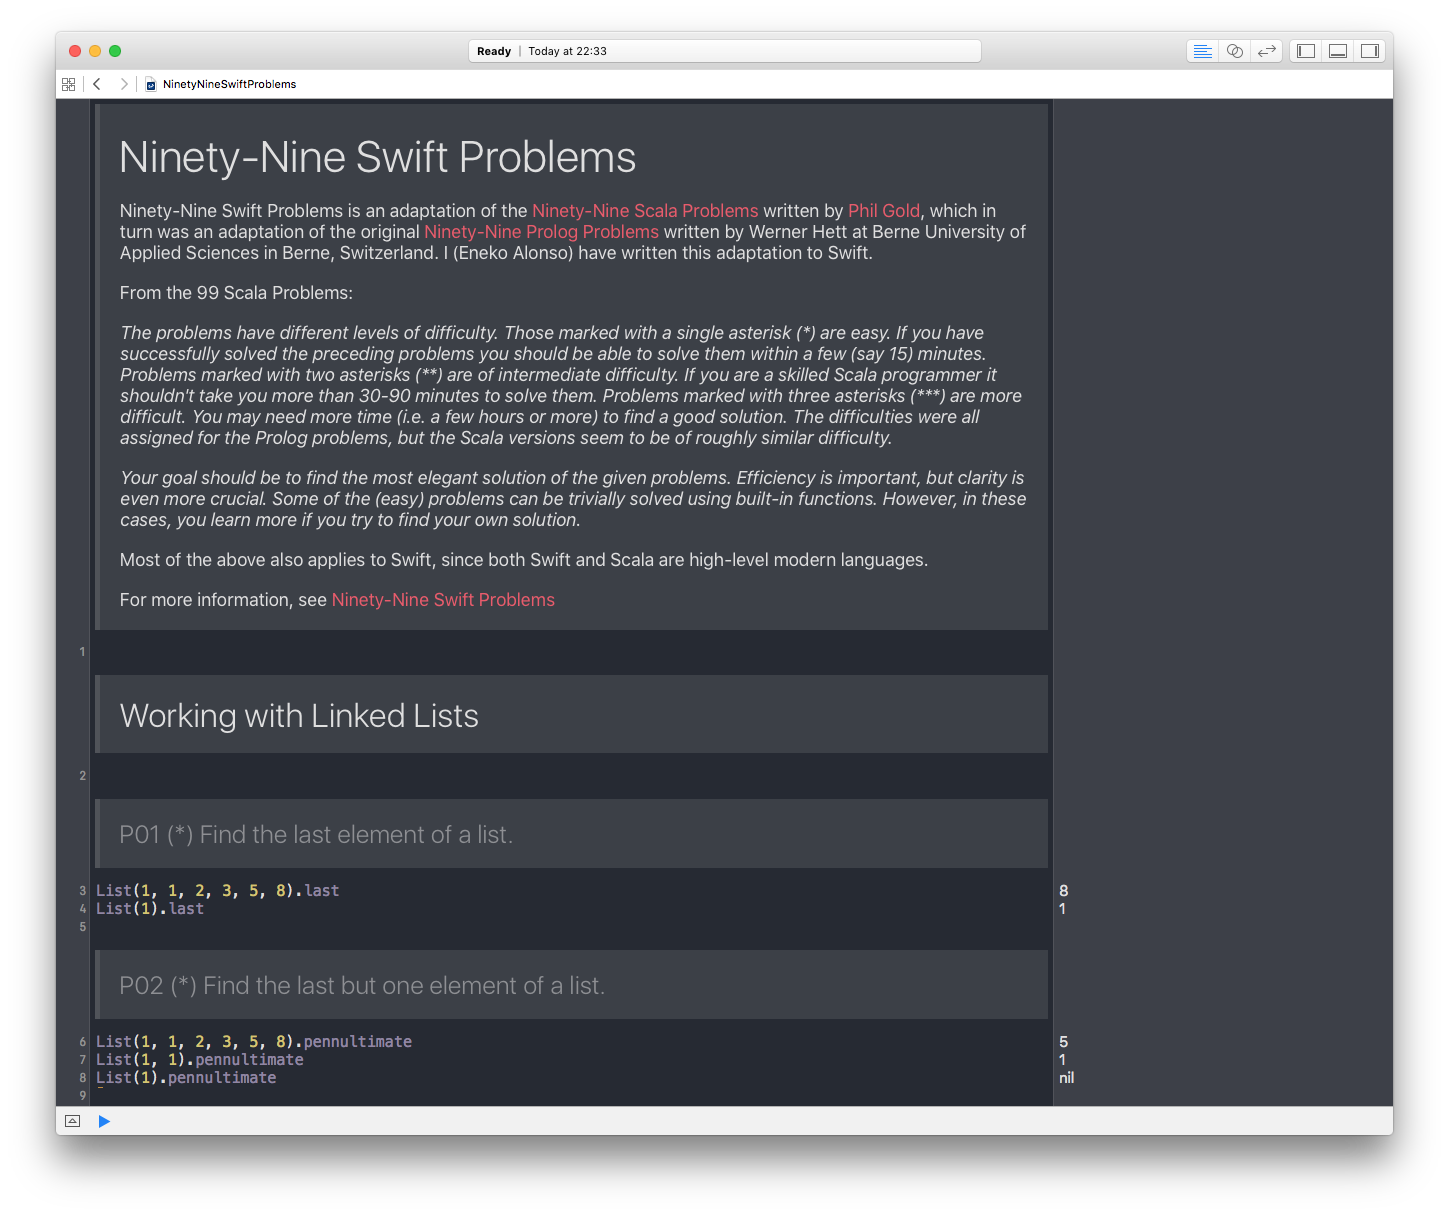
Task: Open the Ninety-Nine Prolog Problems link
Action: (x=541, y=232)
